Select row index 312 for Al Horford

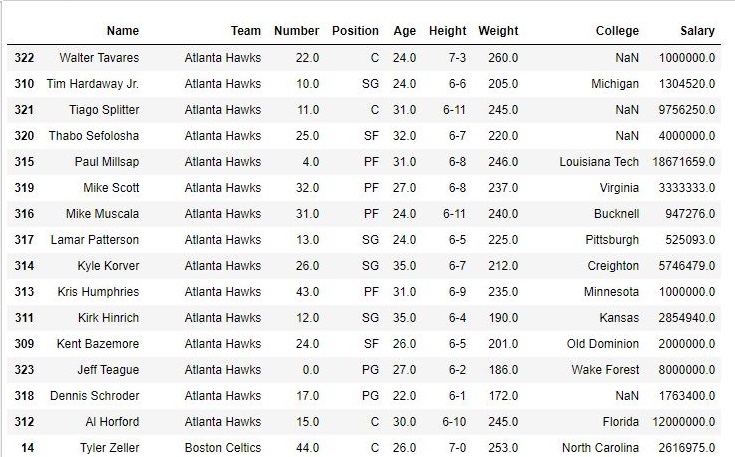click(24, 422)
